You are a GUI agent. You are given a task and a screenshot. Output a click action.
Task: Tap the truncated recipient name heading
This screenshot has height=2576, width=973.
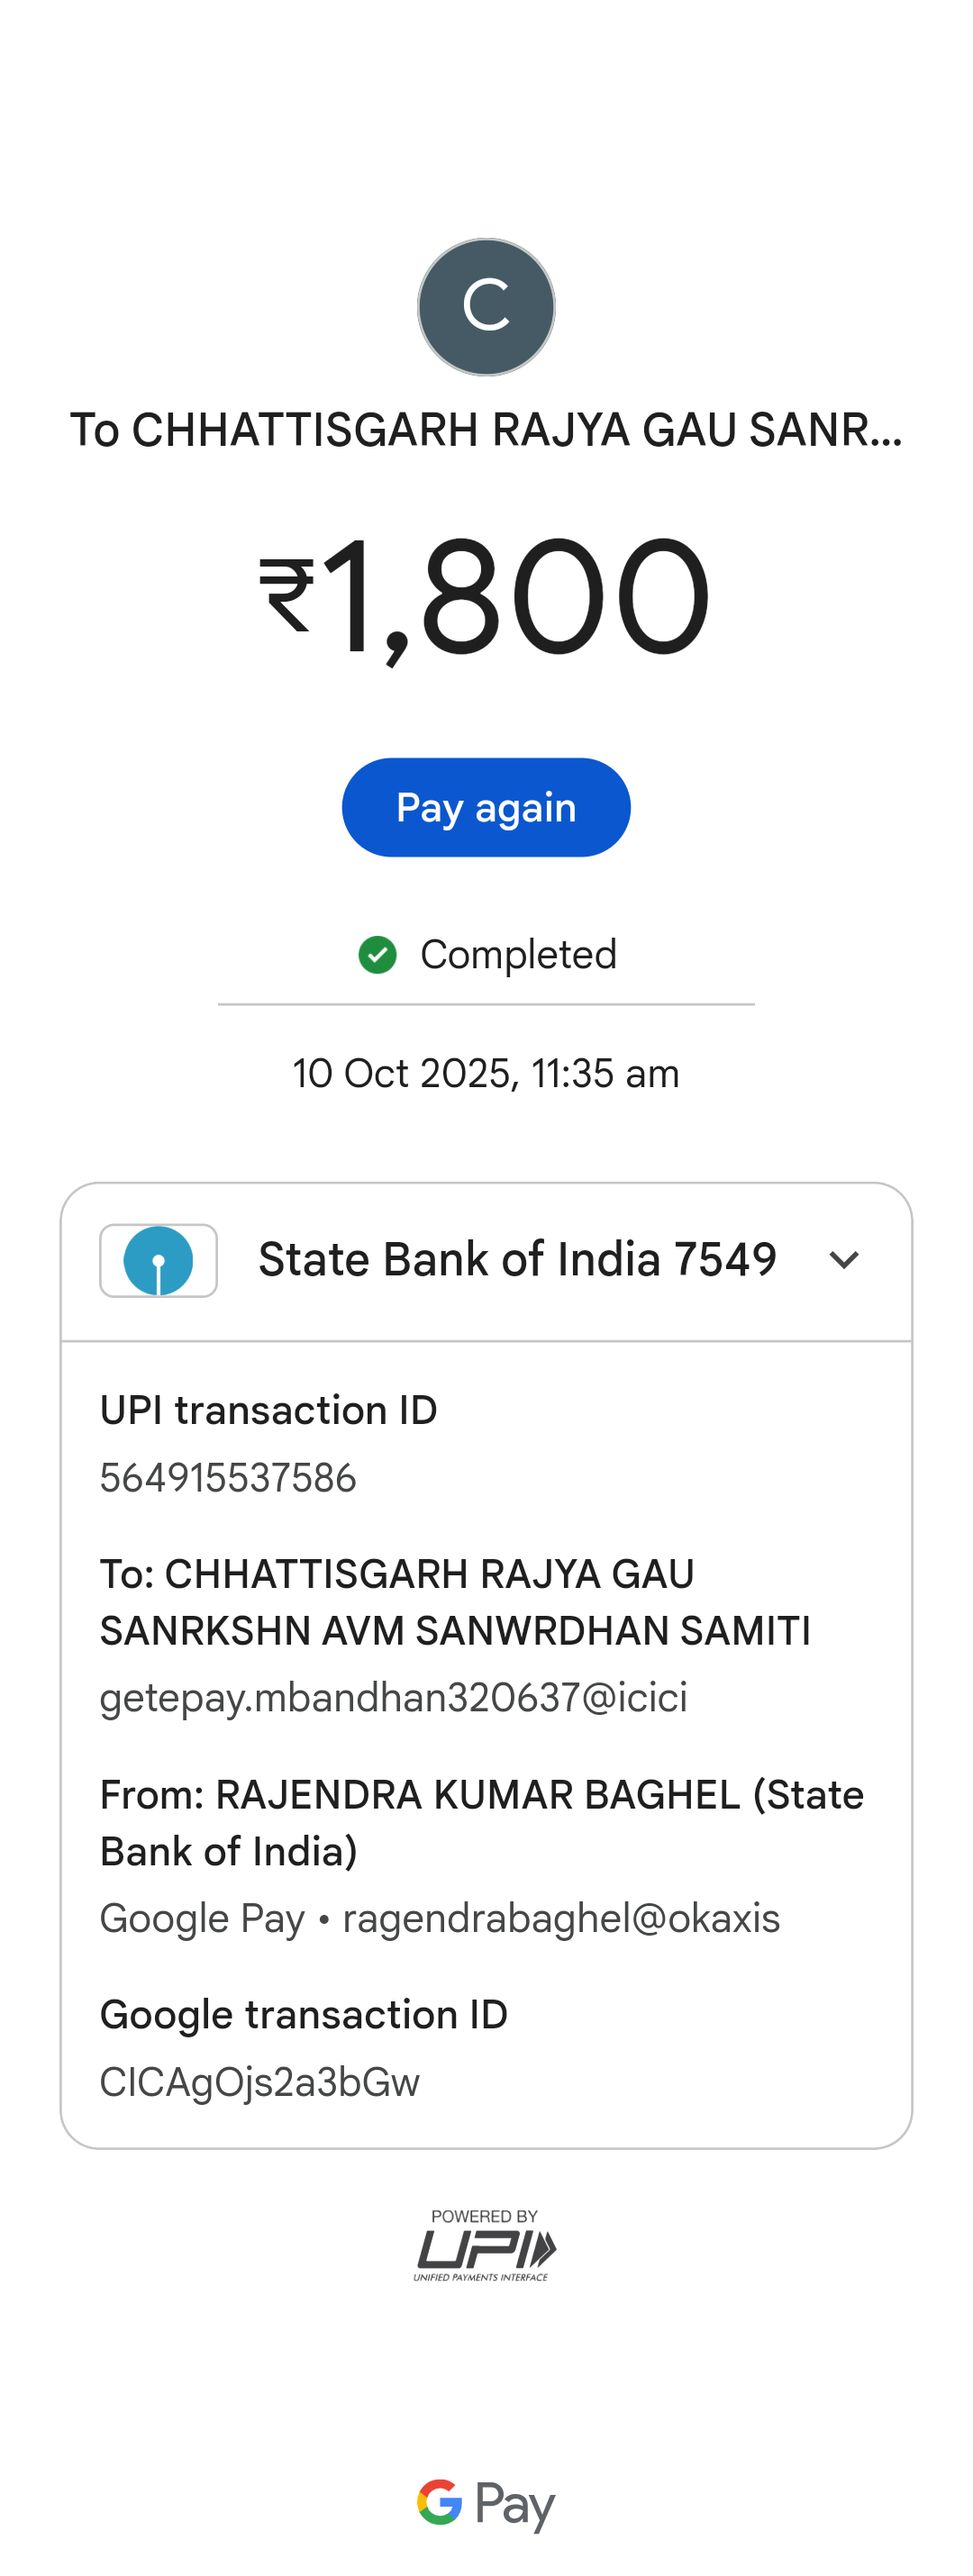[x=486, y=430]
